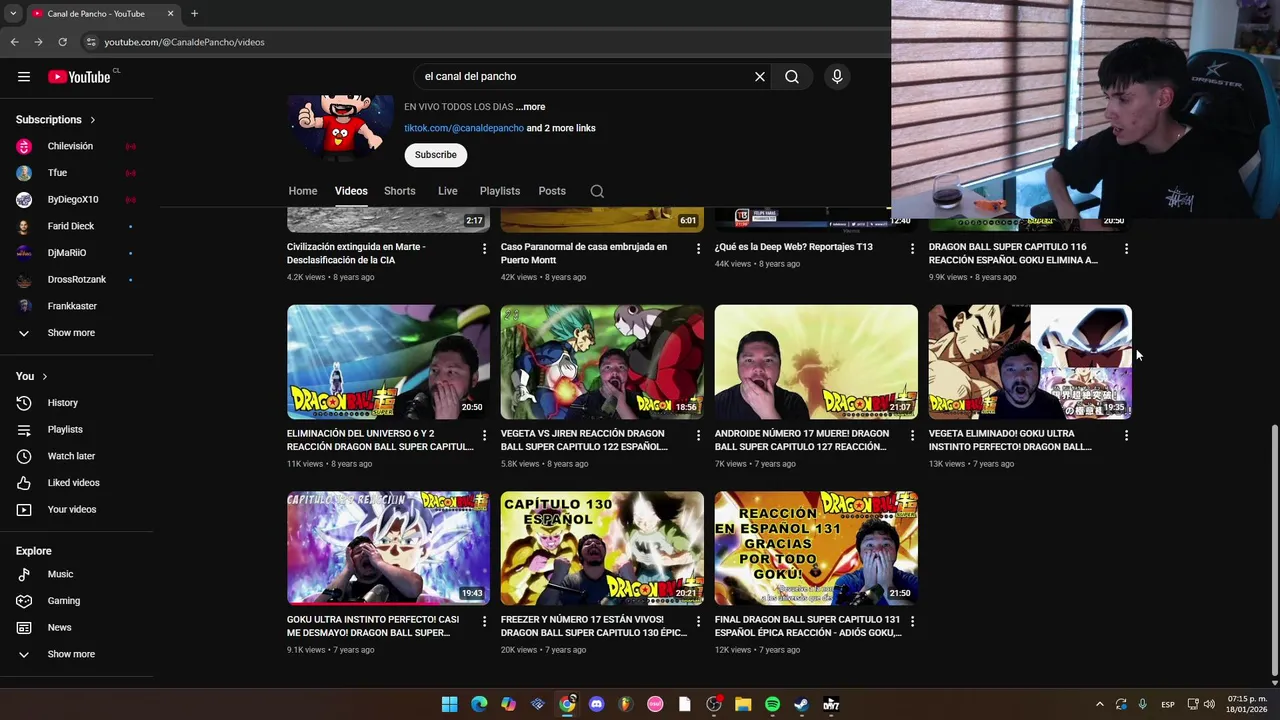Show hidden system tray icons
1280x720 pixels.
[1100, 704]
